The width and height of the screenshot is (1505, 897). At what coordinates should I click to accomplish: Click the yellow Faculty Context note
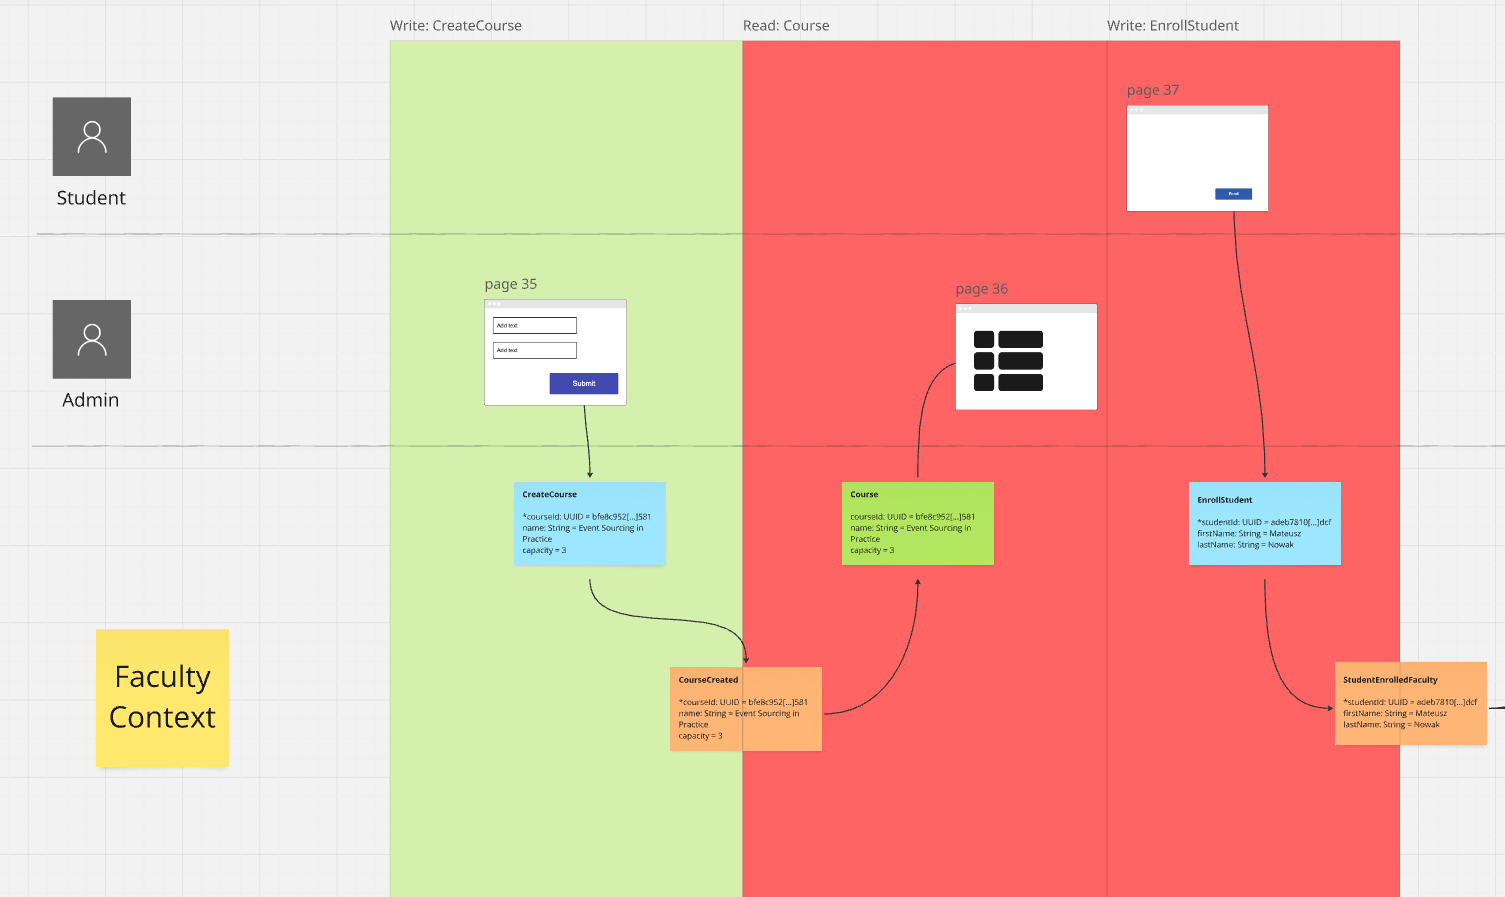point(162,697)
